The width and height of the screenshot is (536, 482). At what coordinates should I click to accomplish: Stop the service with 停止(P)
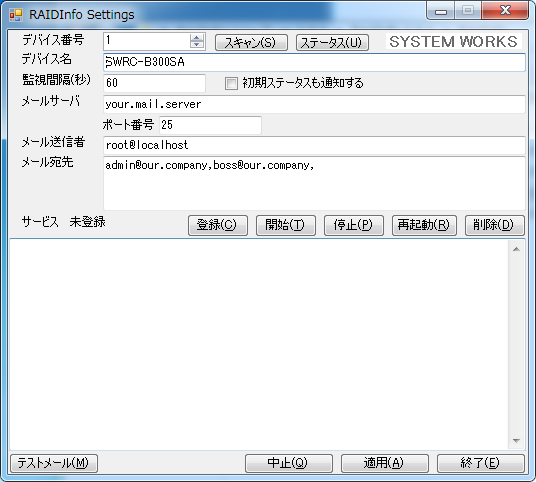tap(353, 225)
